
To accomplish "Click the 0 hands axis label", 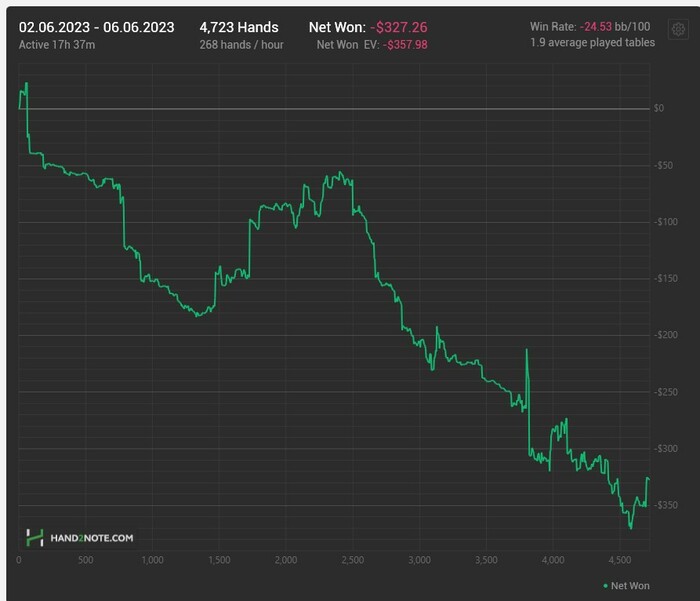I will pos(19,560).
